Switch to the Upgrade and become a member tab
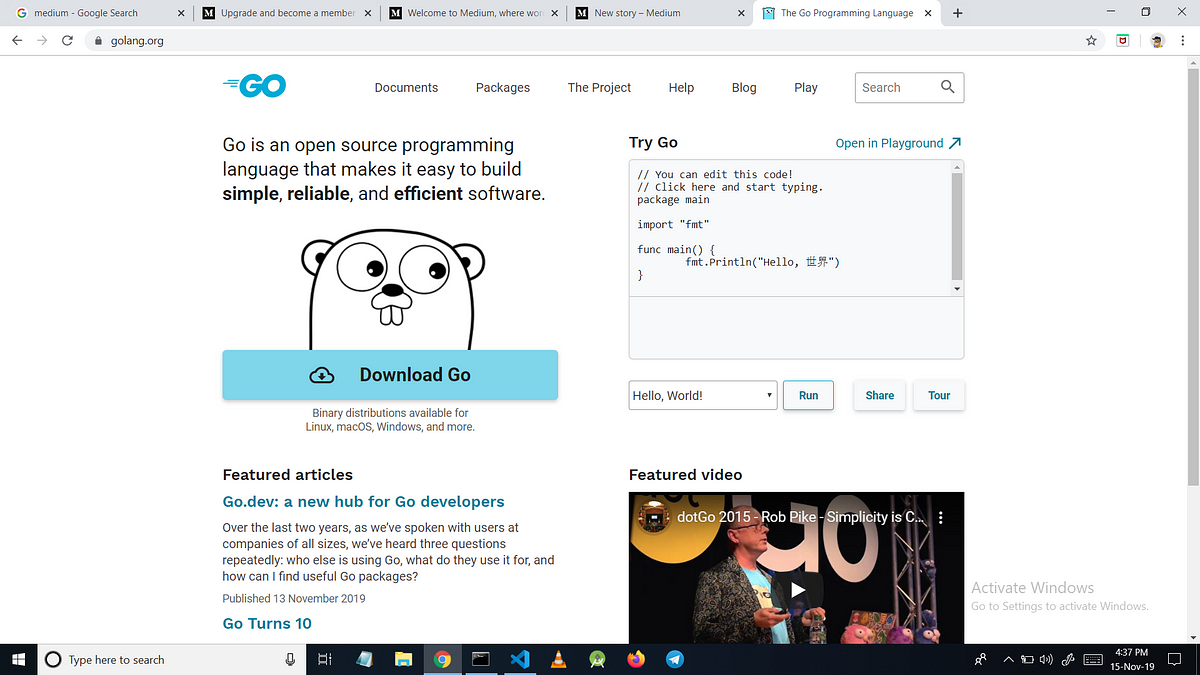The height and width of the screenshot is (675, 1200). (285, 13)
